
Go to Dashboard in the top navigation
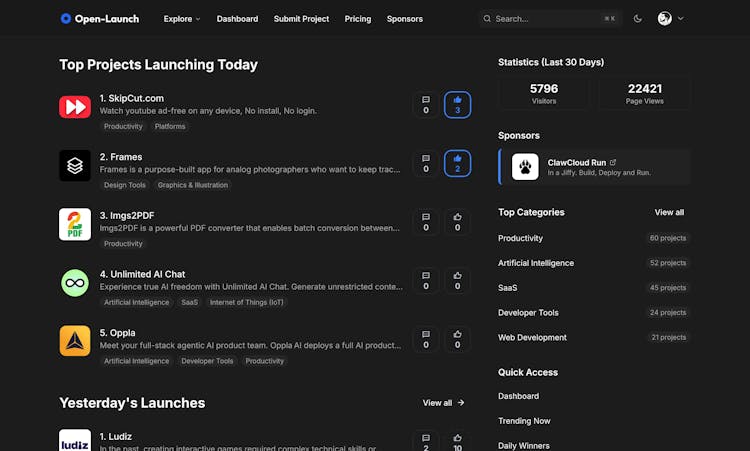237,19
